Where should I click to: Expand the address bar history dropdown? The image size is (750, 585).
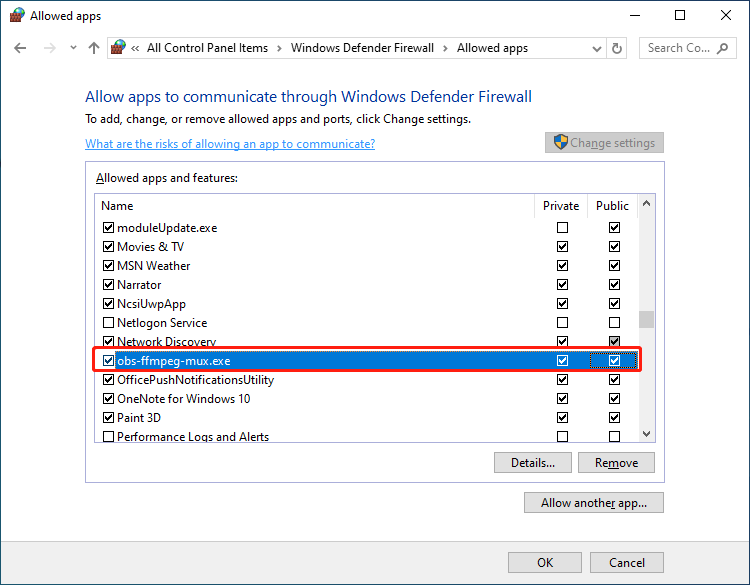pyautogui.click(x=596, y=48)
